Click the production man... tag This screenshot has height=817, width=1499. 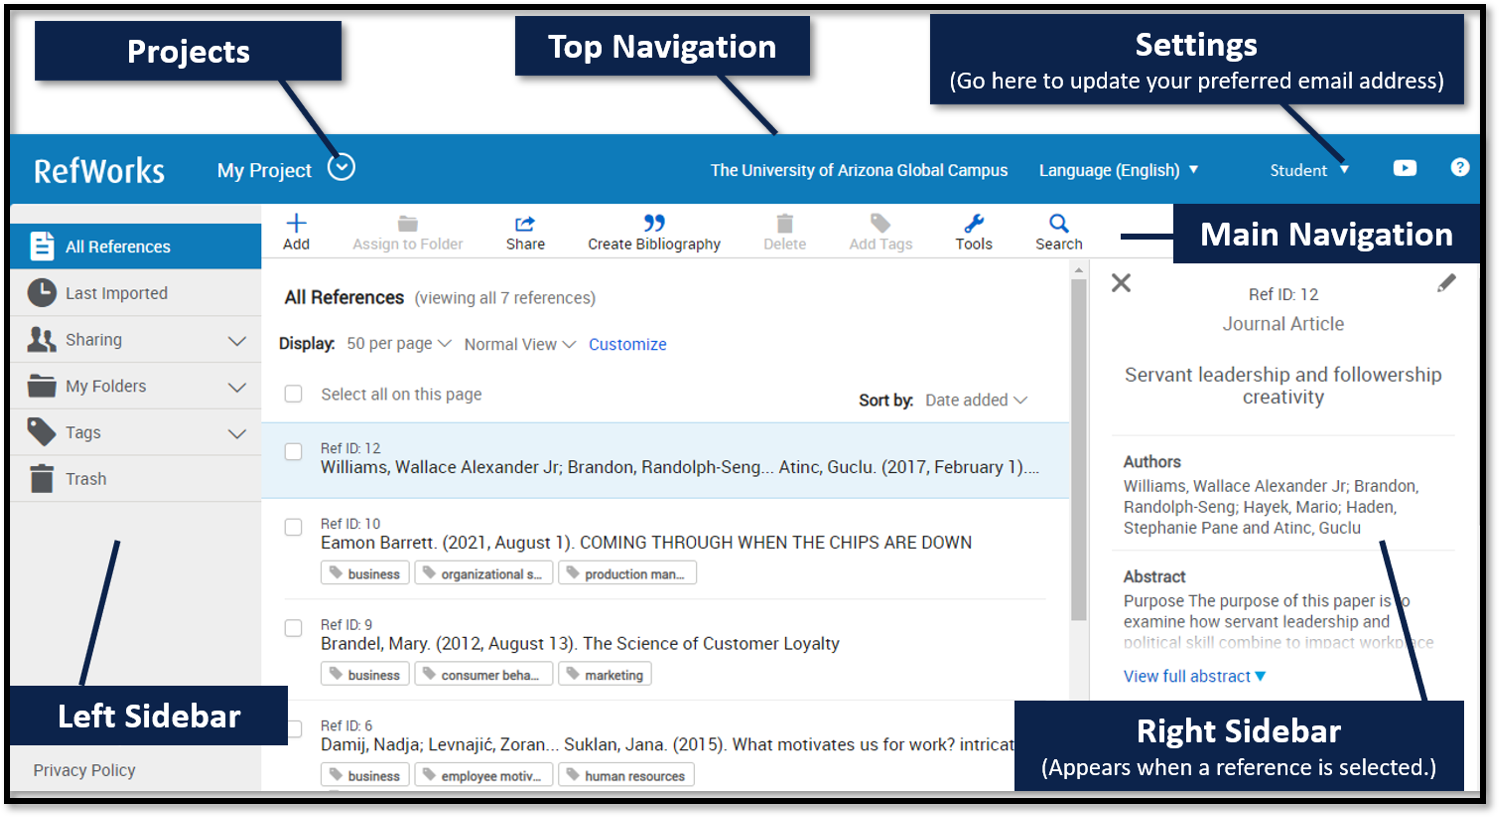pos(627,574)
